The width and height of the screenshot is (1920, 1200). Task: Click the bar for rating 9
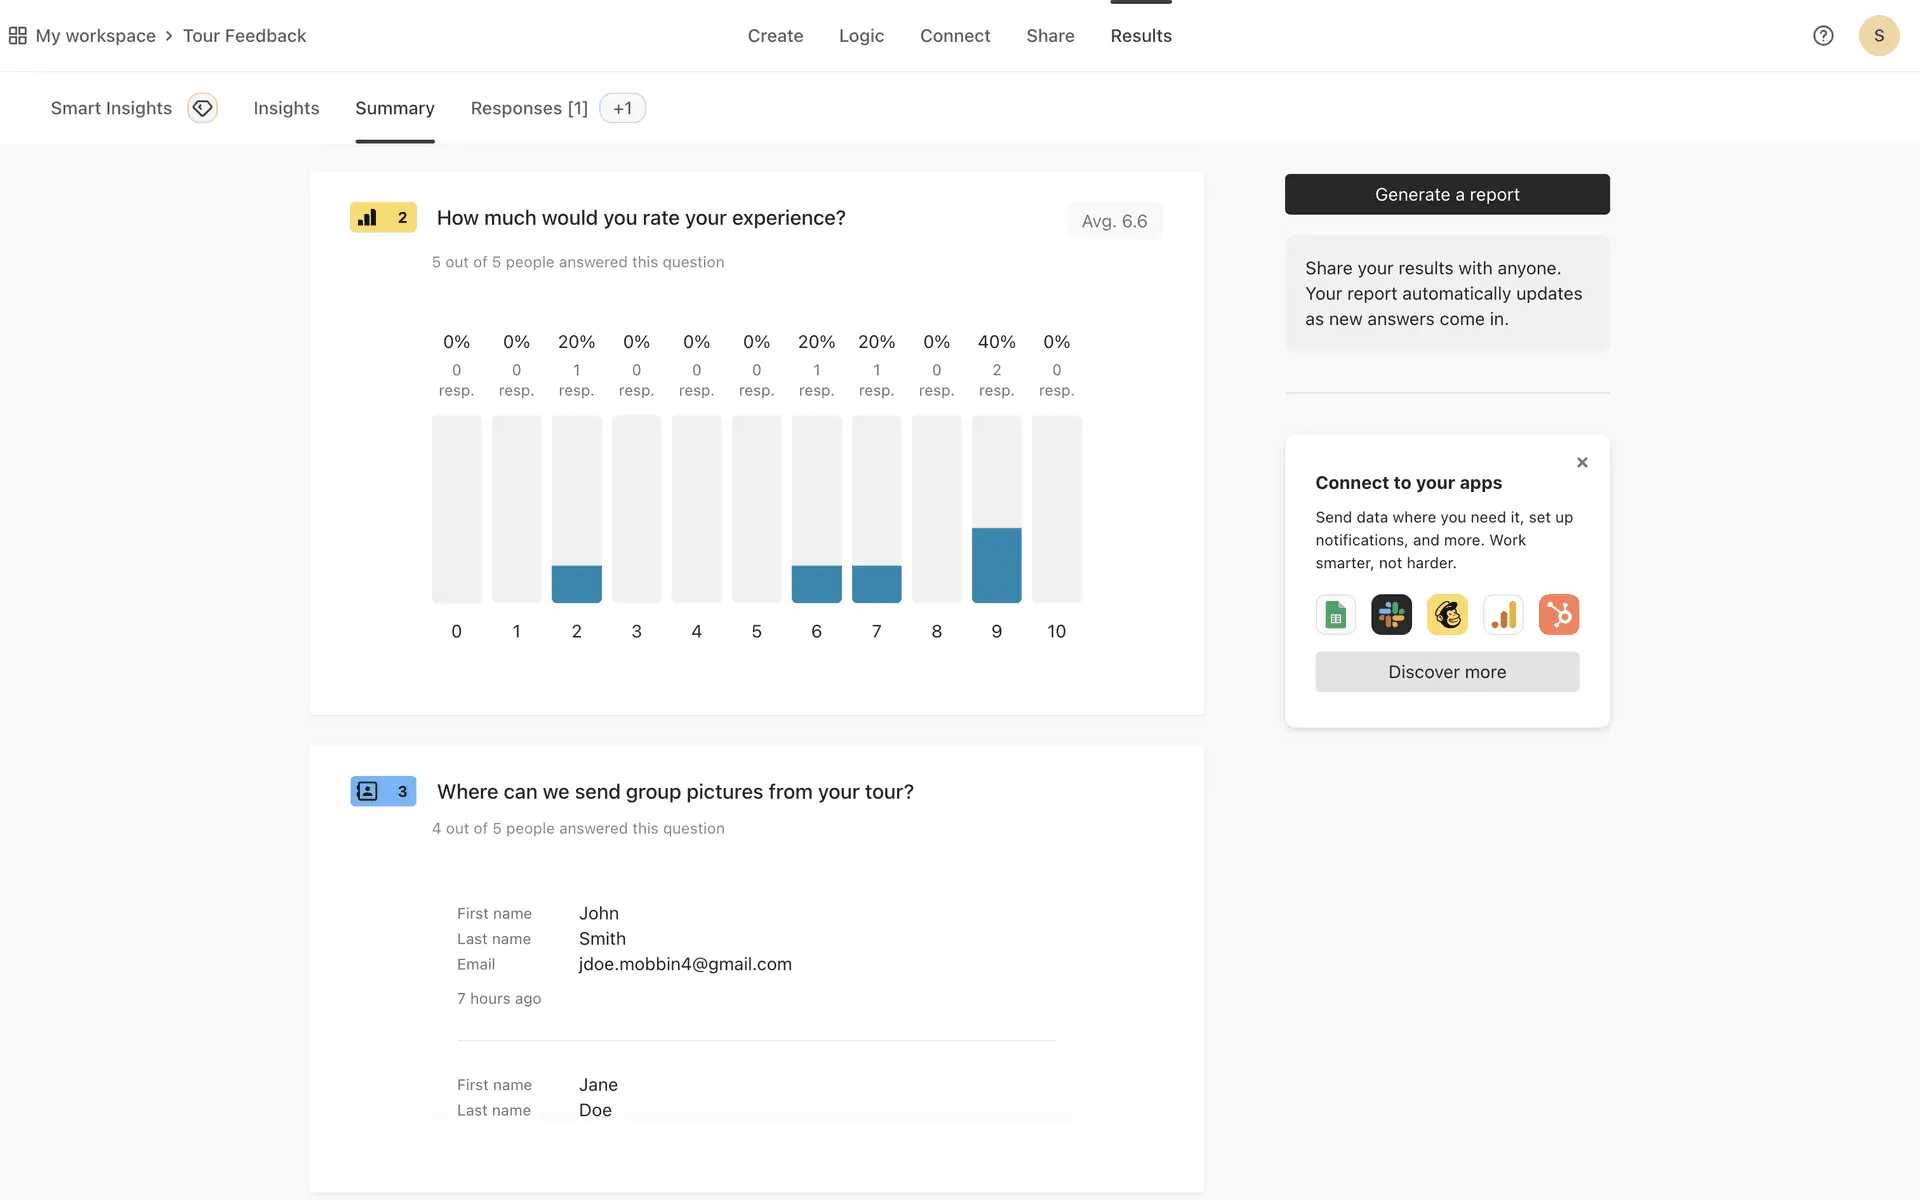[996, 564]
